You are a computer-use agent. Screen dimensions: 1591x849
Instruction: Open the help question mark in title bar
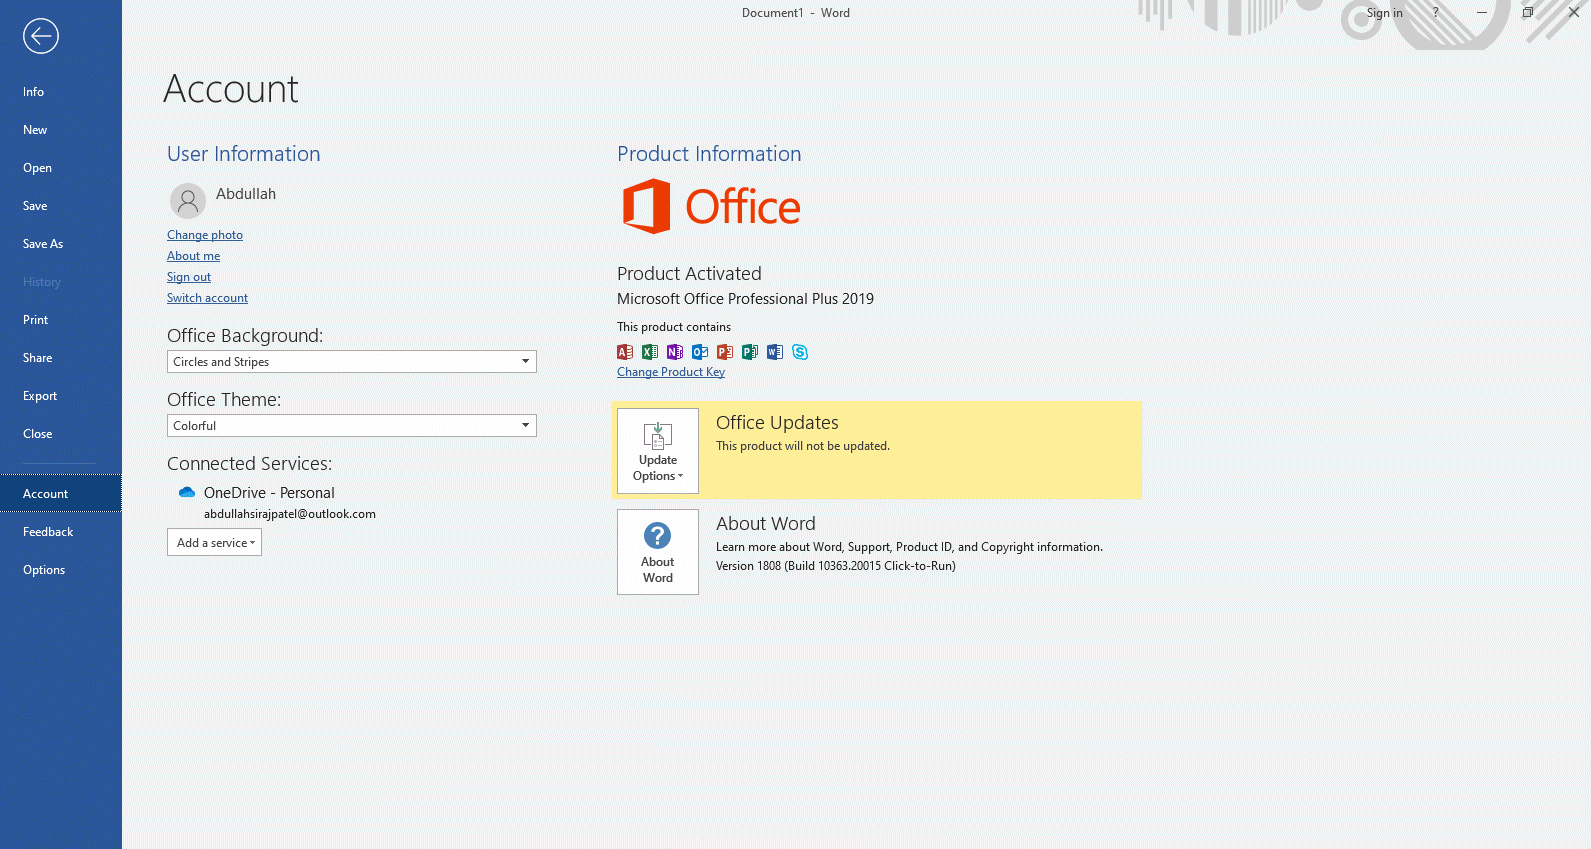pyautogui.click(x=1436, y=13)
